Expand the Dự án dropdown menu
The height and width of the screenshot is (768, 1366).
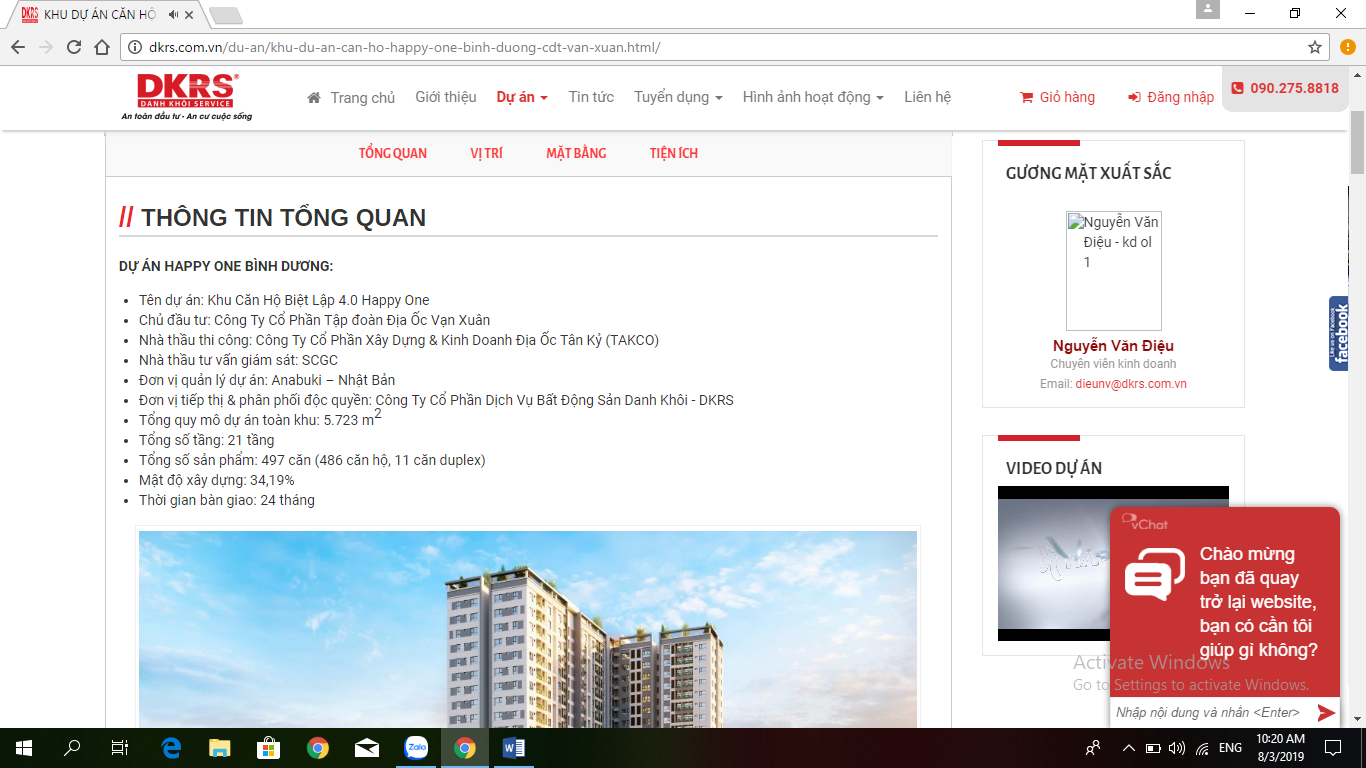tap(522, 97)
